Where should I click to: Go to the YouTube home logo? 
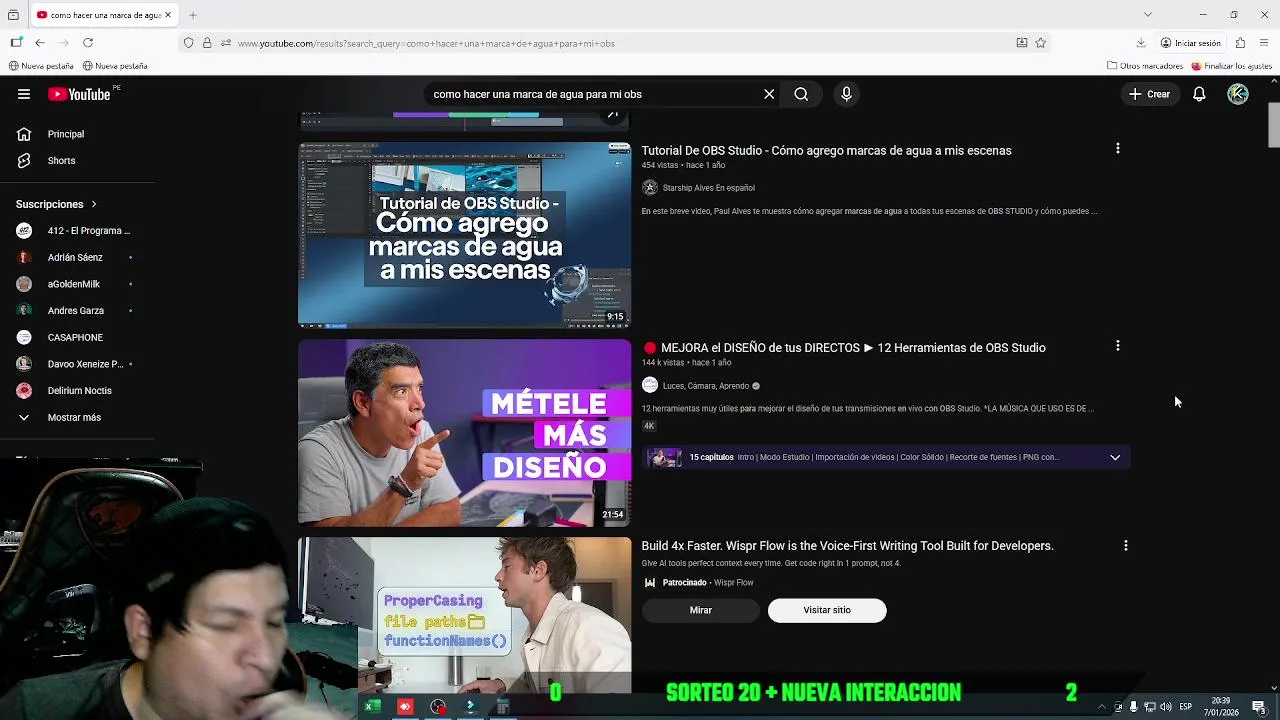(x=79, y=94)
